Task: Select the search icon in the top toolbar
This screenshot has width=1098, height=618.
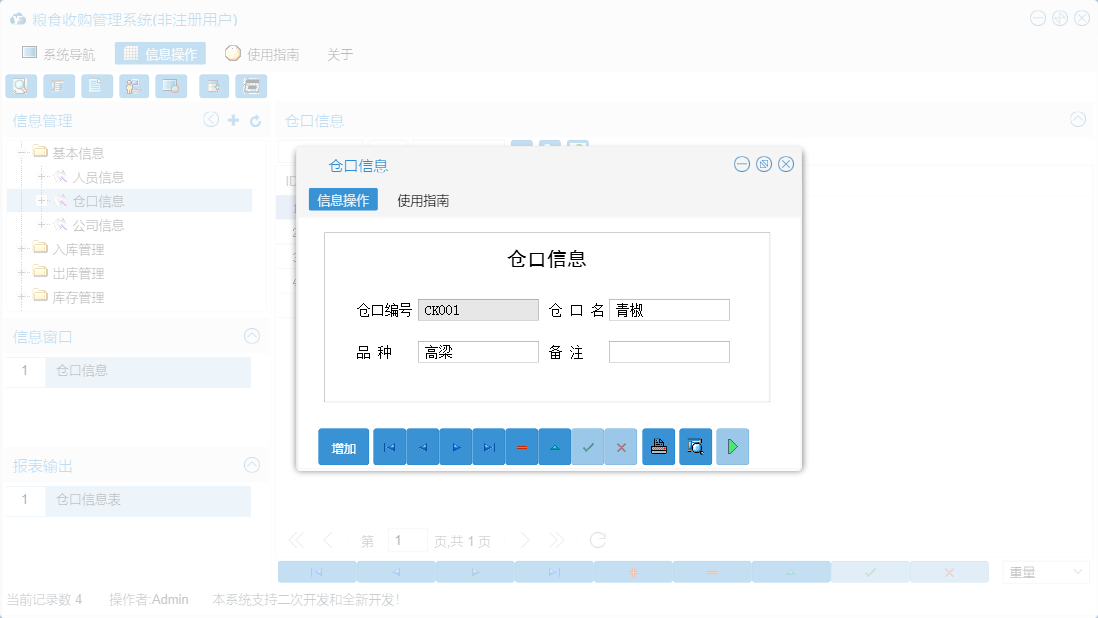Action: pyautogui.click(x=20, y=86)
